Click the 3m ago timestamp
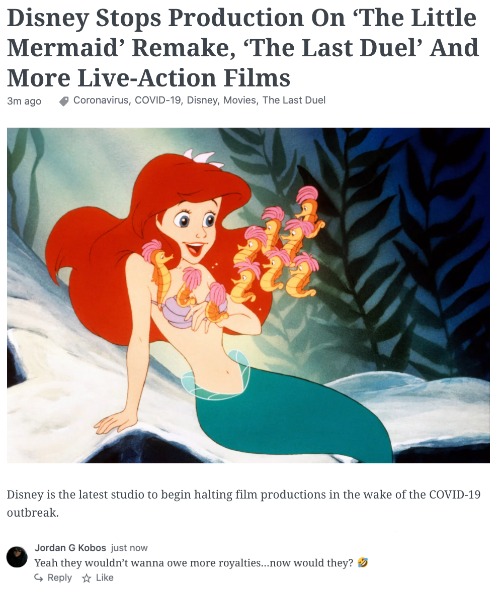This screenshot has height=597, width=500. [24, 101]
